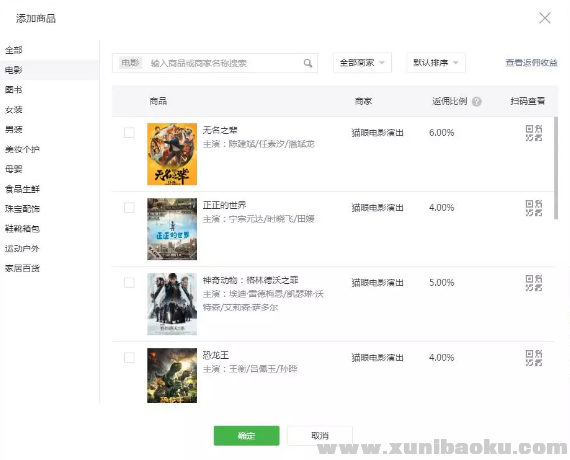Click the 神奇动物：格林德沃之罪 title text
This screenshot has height=460, width=570.
250,280
